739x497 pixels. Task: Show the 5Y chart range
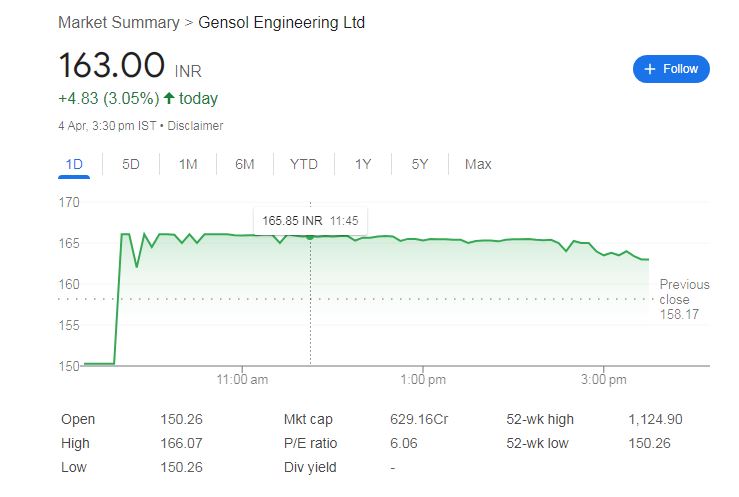click(x=420, y=164)
